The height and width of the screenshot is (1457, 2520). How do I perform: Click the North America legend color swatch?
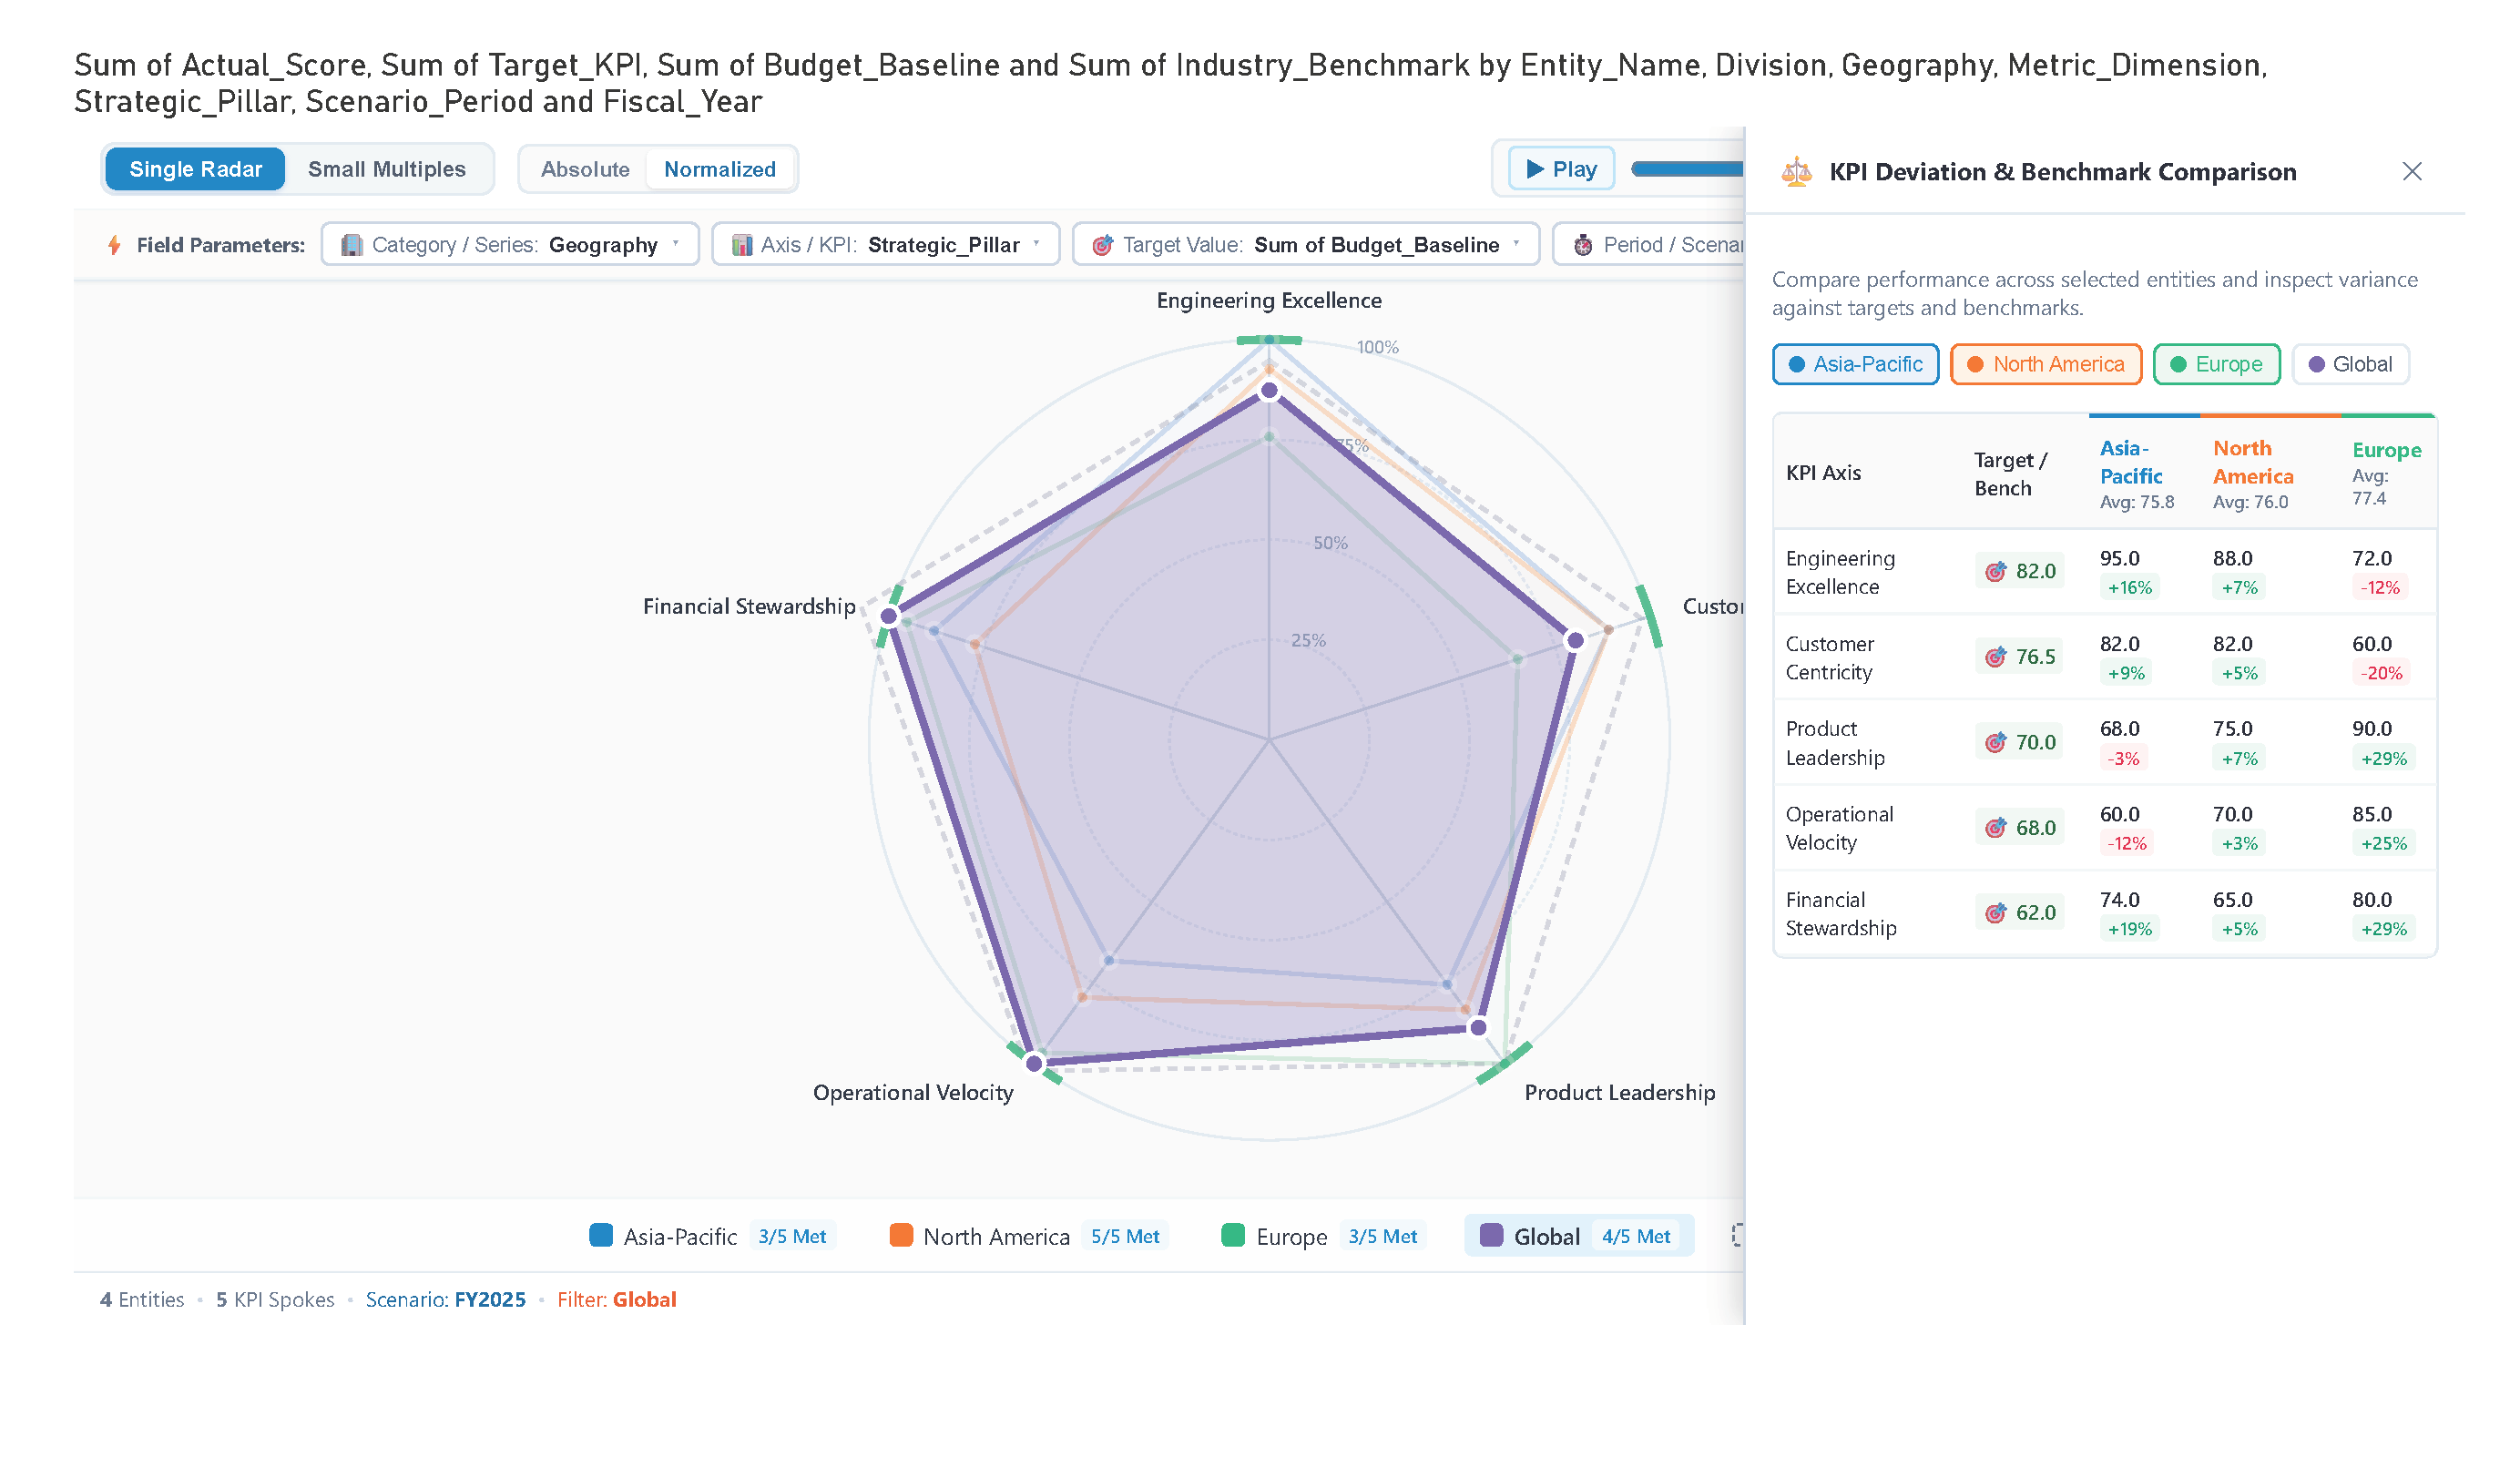901,1236
